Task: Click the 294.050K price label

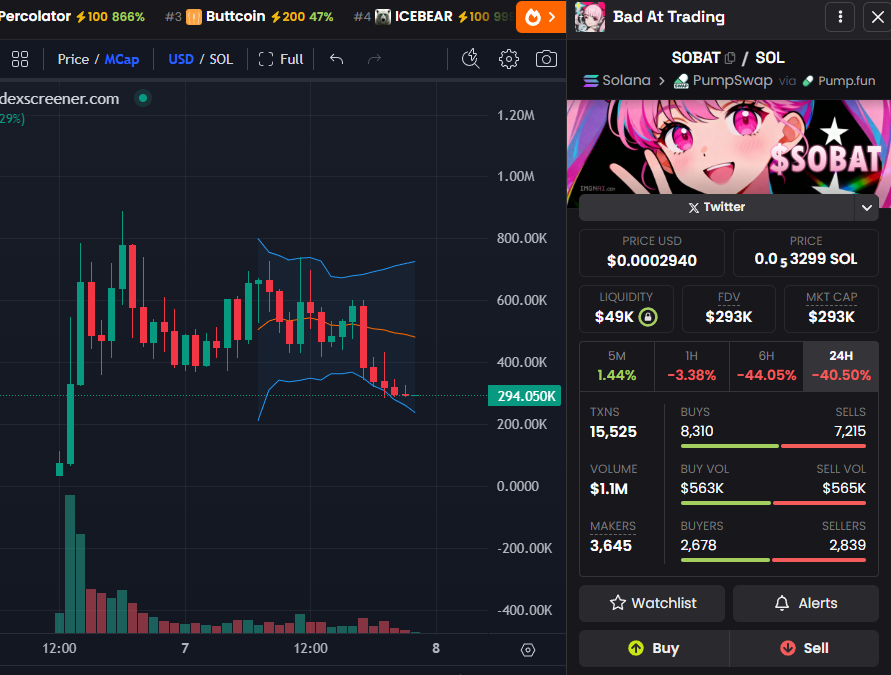Action: click(524, 396)
